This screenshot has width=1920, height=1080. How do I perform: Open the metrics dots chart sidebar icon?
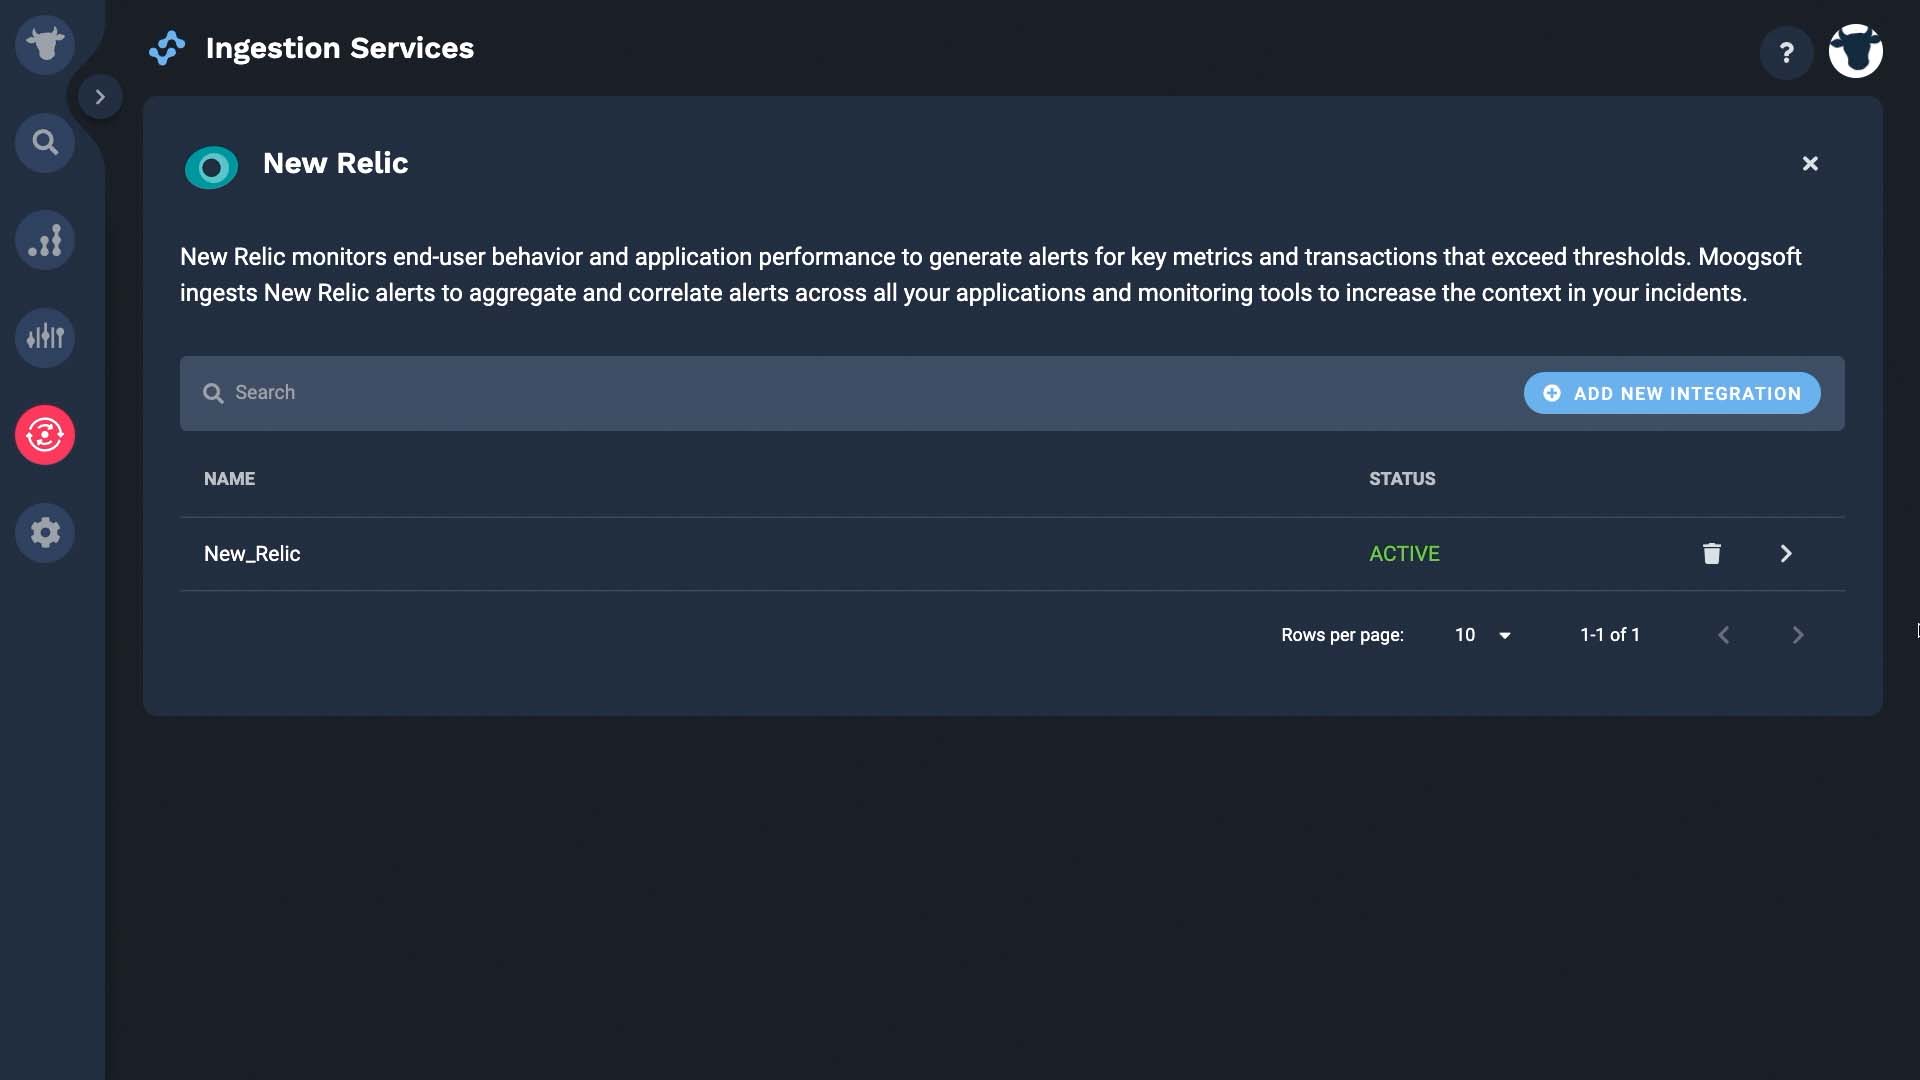point(45,240)
